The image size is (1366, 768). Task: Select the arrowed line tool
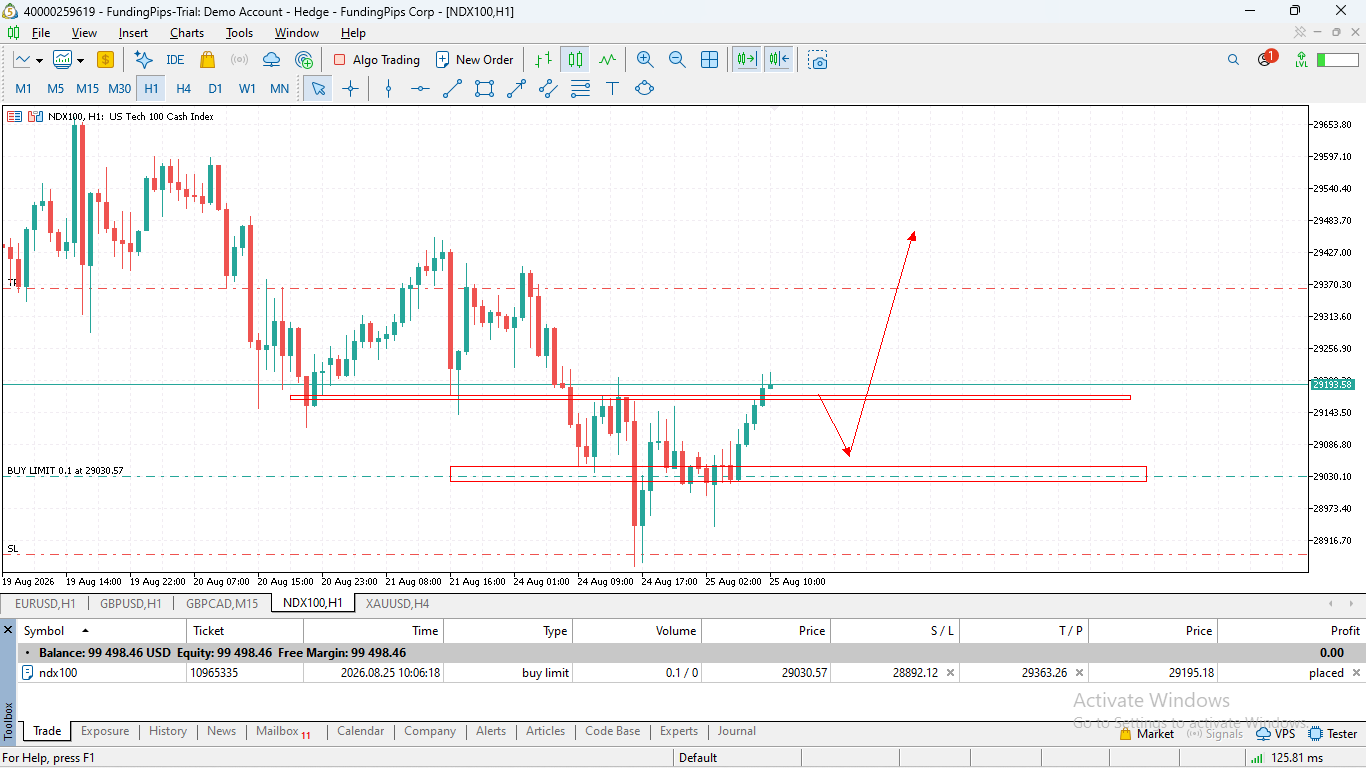tap(516, 89)
